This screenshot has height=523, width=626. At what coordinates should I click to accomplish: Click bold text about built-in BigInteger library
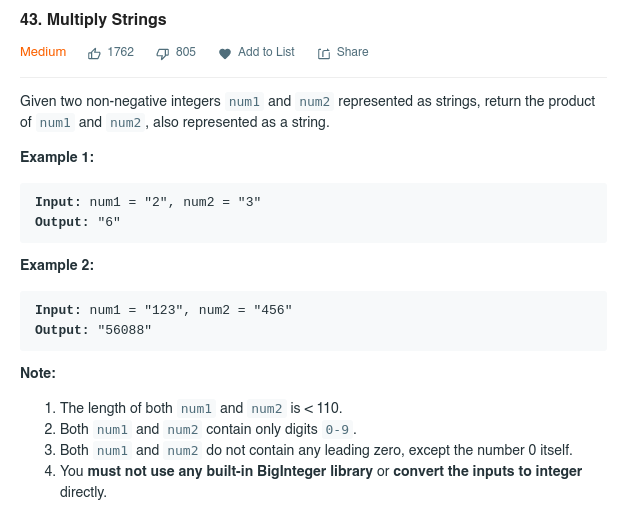click(230, 471)
